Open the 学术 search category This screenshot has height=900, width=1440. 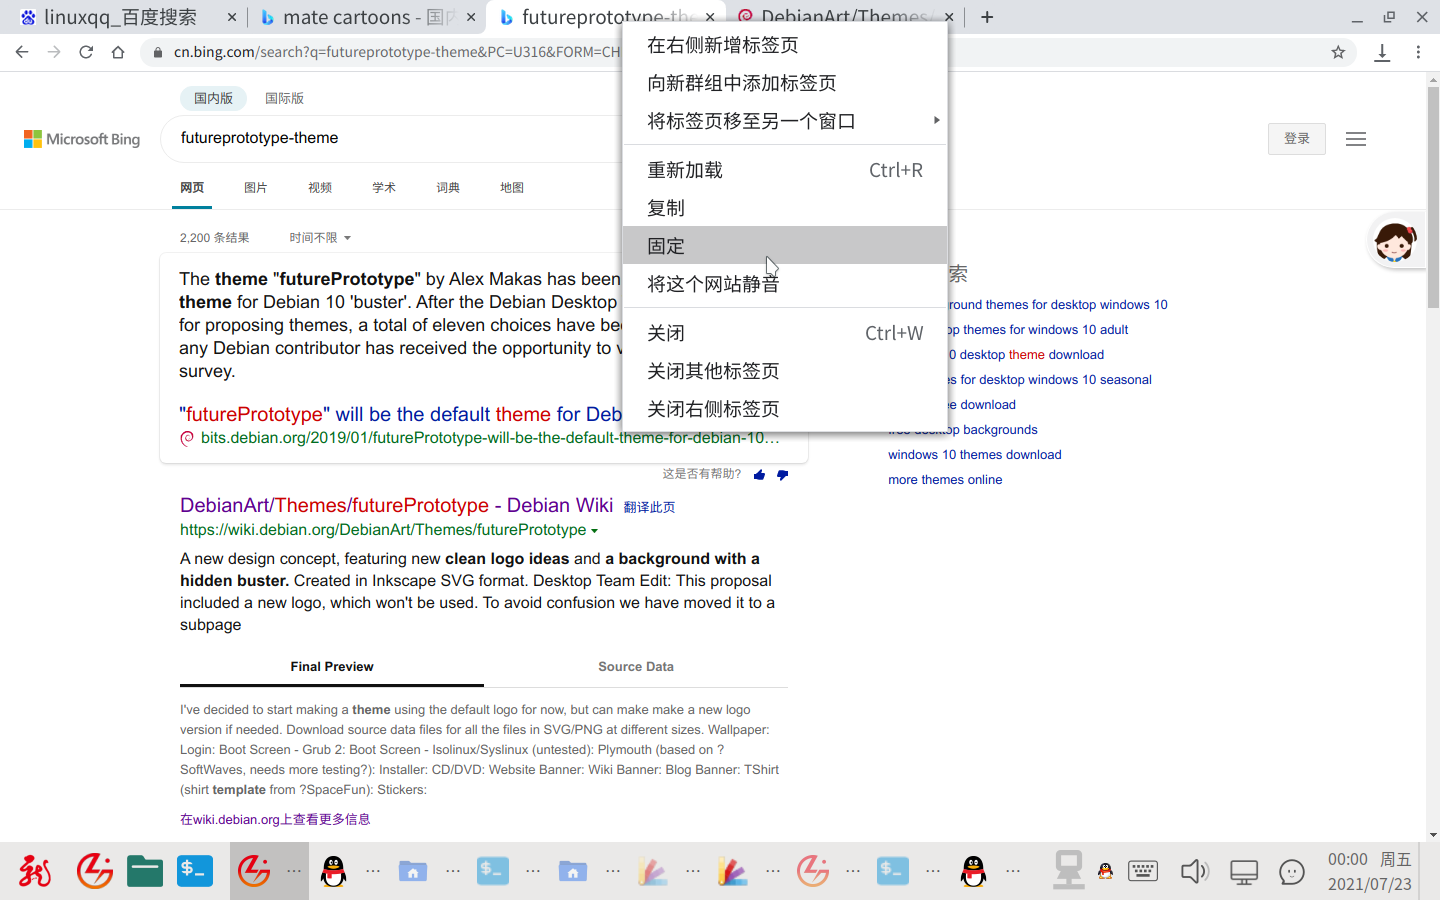[x=384, y=187]
